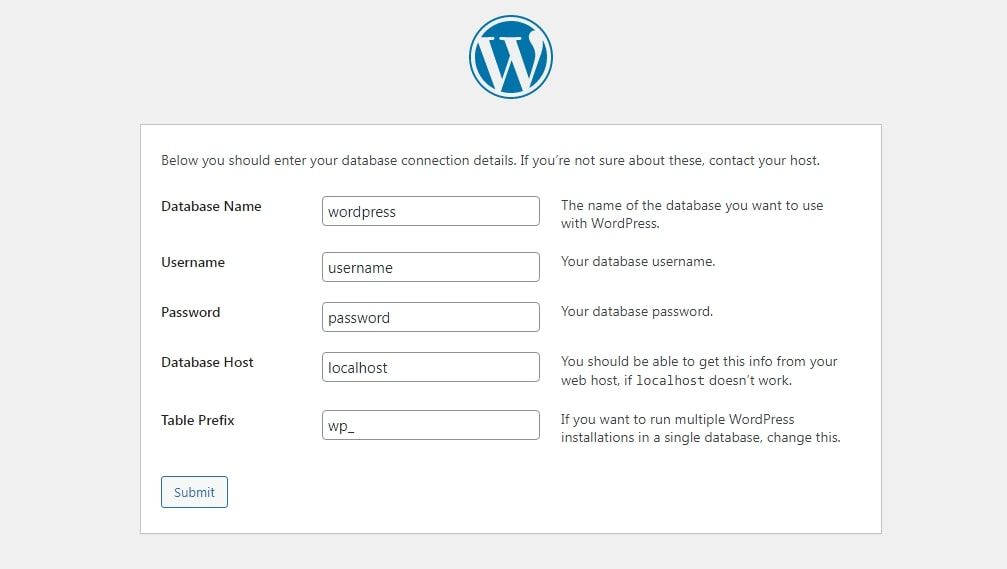The width and height of the screenshot is (1007, 569).
Task: Click the "Your database username." hint text
Action: 638,262
